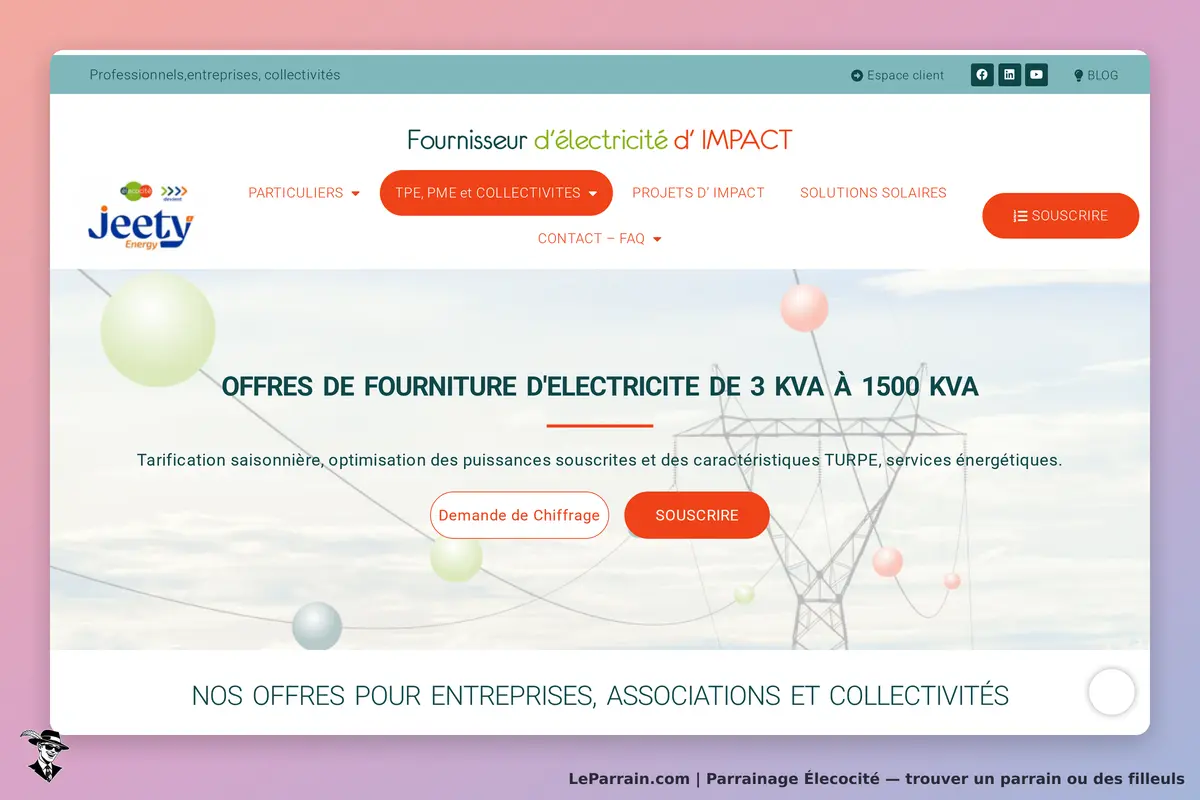Click the 'OFFRES DE FOURNITURE D'ELECTRICITE' heading
Viewport: 1200px width, 800px height.
[x=600, y=386]
